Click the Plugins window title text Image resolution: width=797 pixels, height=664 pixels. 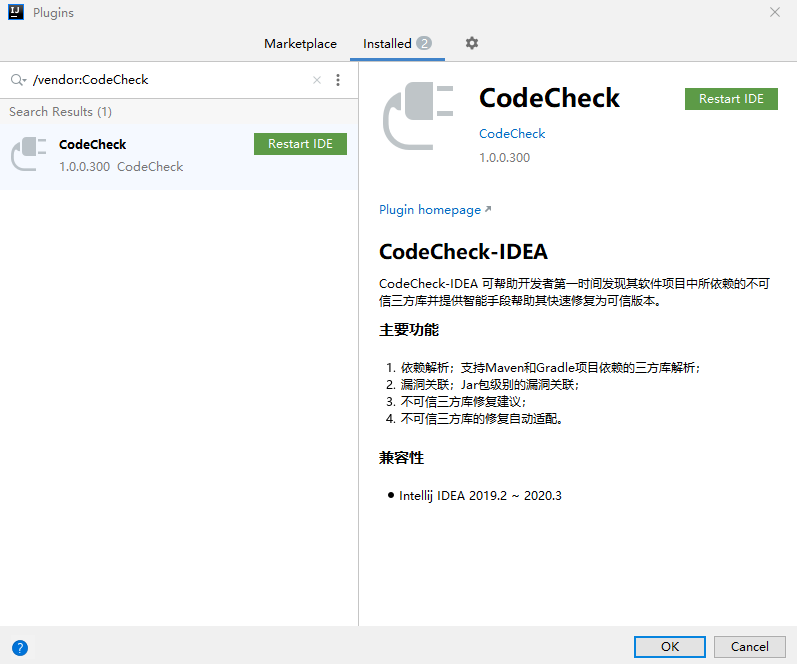pyautogui.click(x=53, y=13)
